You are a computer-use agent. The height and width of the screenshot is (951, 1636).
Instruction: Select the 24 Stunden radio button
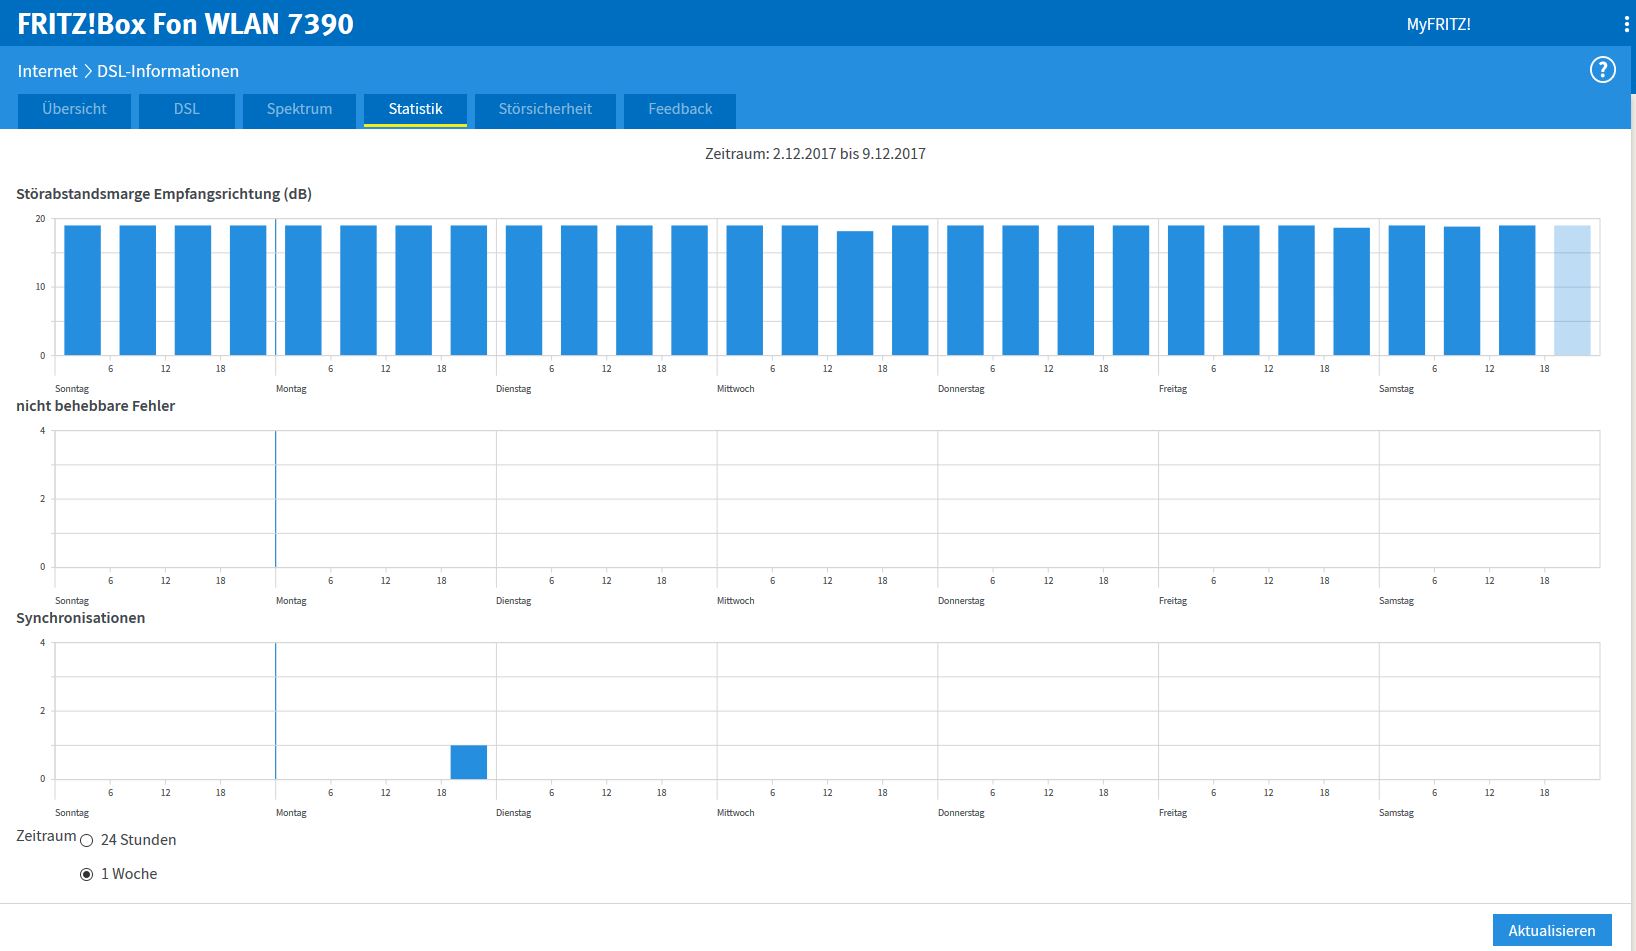pyautogui.click(x=87, y=841)
